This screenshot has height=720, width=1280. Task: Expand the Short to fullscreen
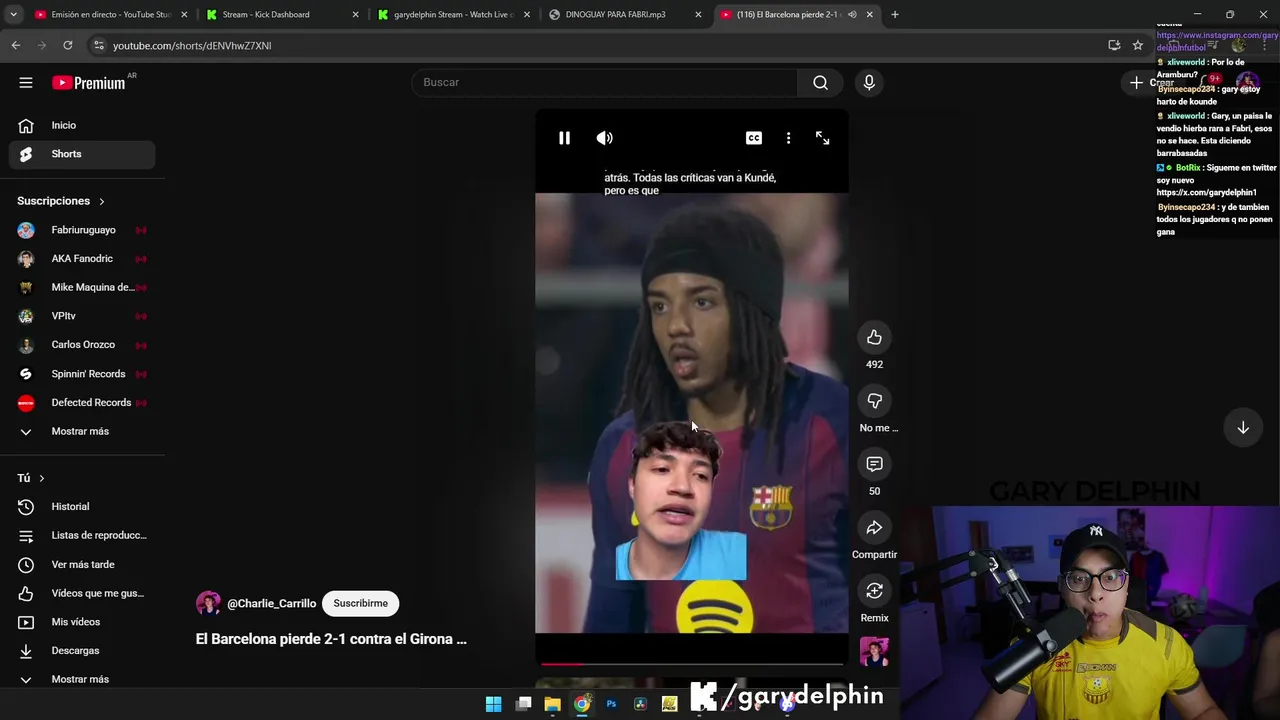pyautogui.click(x=822, y=138)
